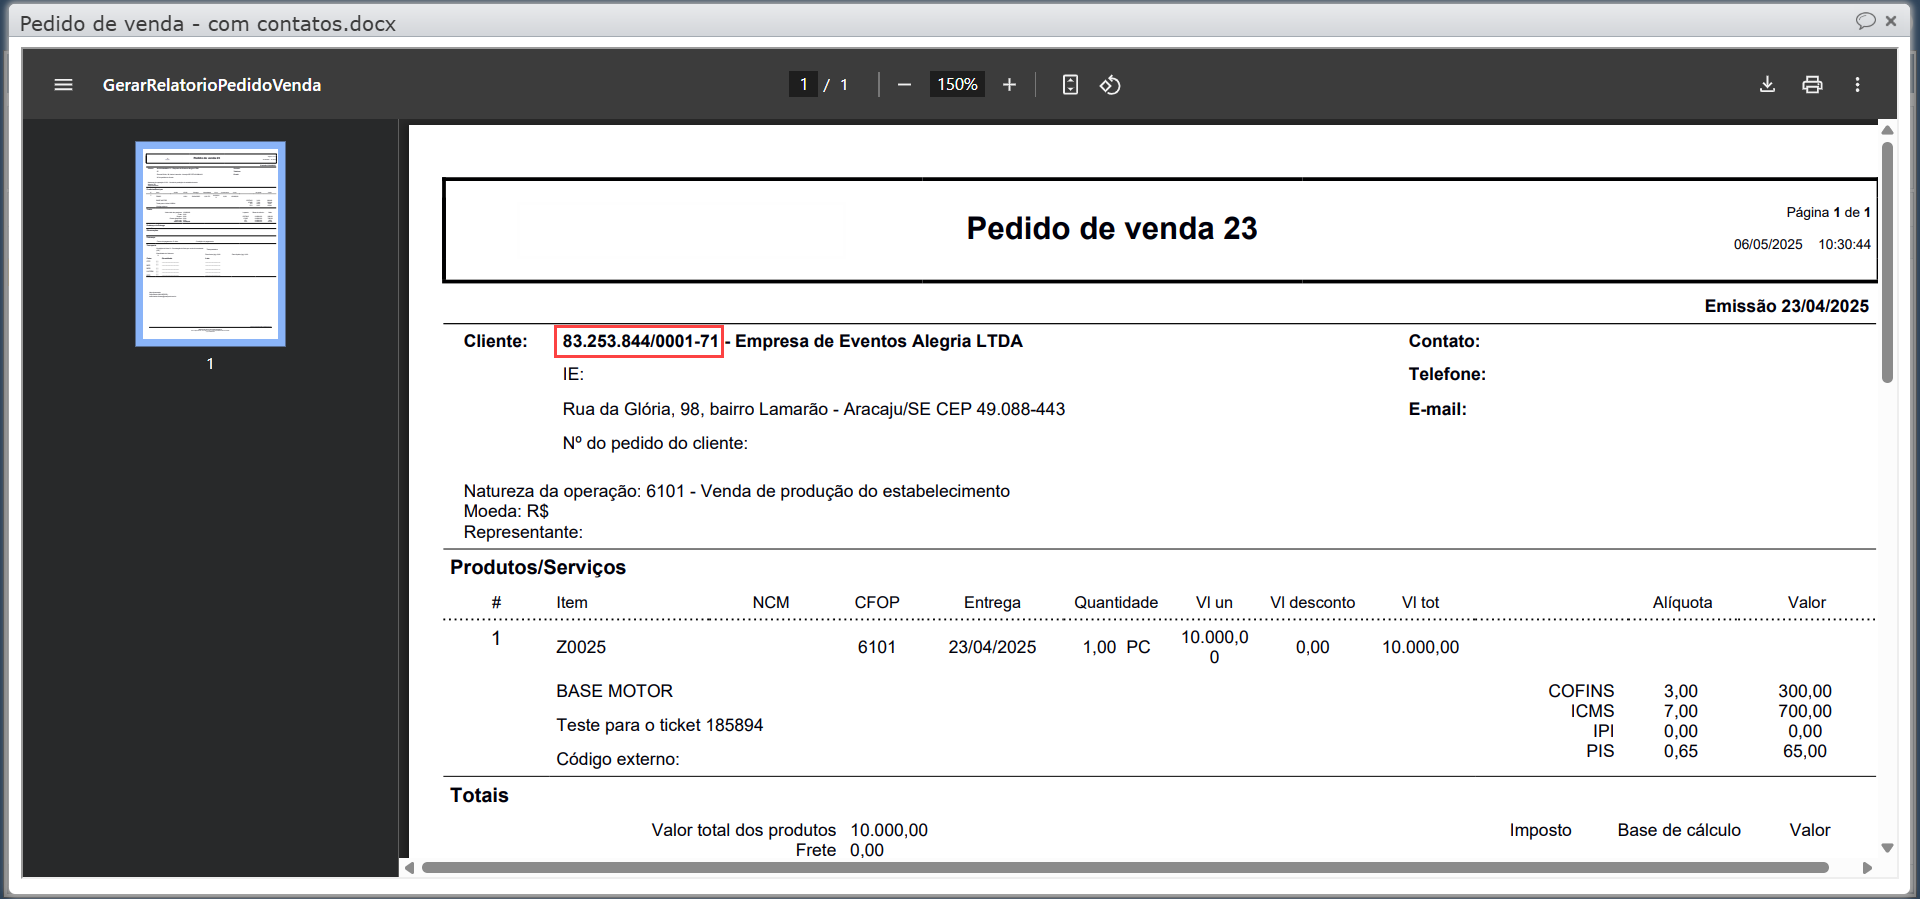Click the 'Moeda: R$' line
This screenshot has height=899, width=1920.
point(506,511)
